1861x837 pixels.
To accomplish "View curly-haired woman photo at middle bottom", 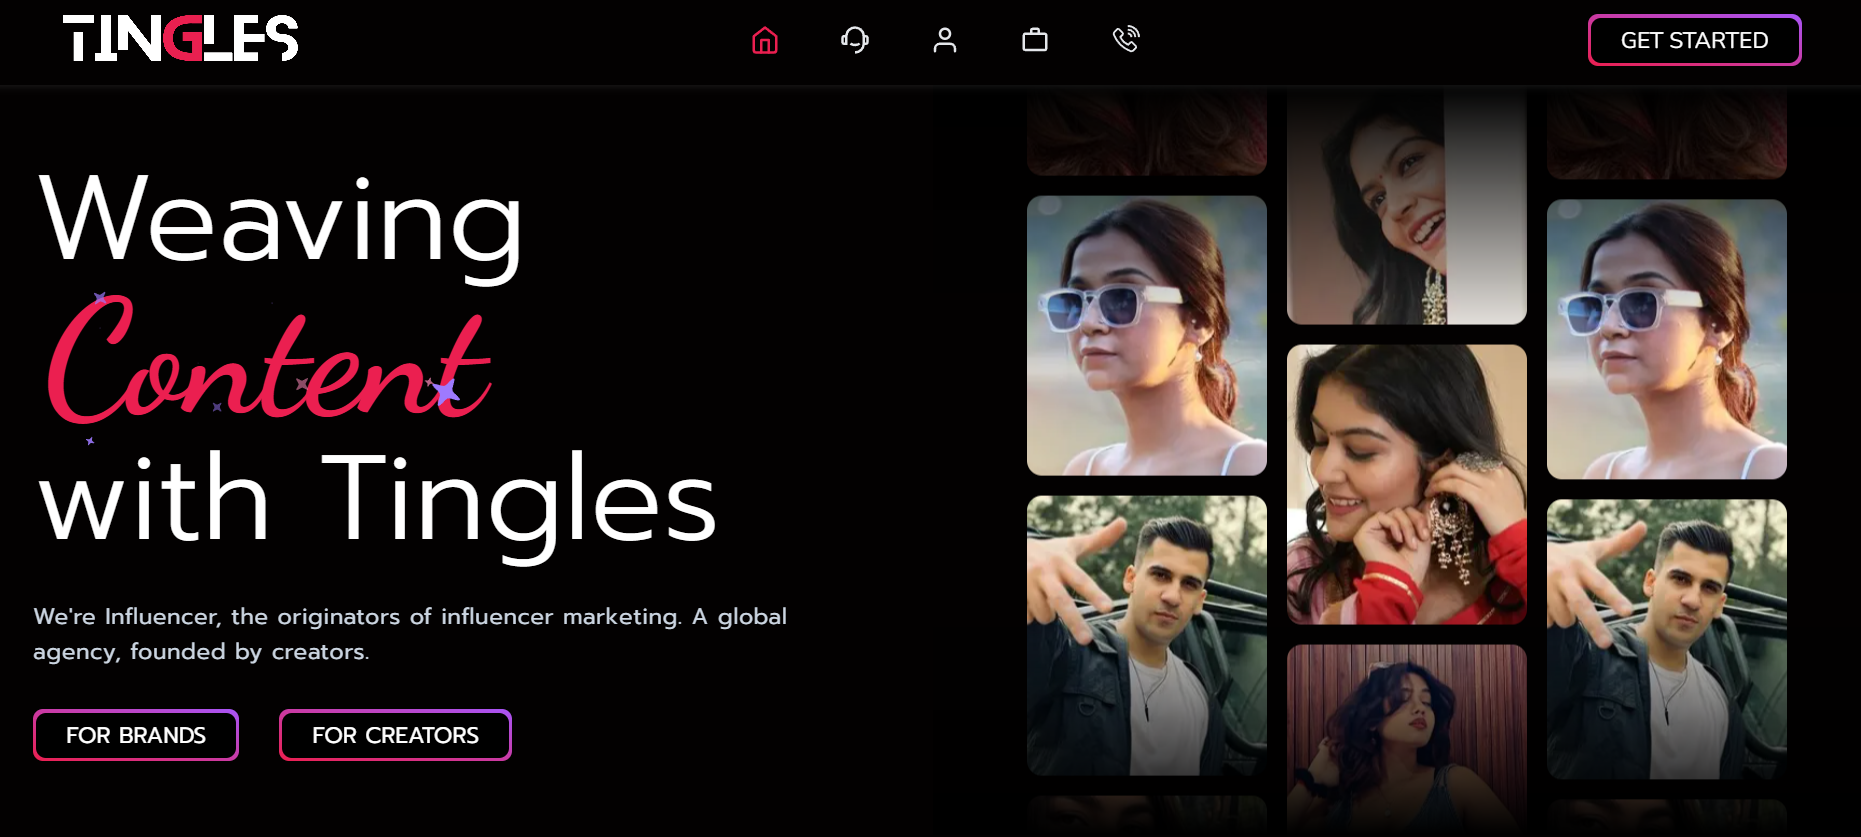I will (x=1407, y=735).
